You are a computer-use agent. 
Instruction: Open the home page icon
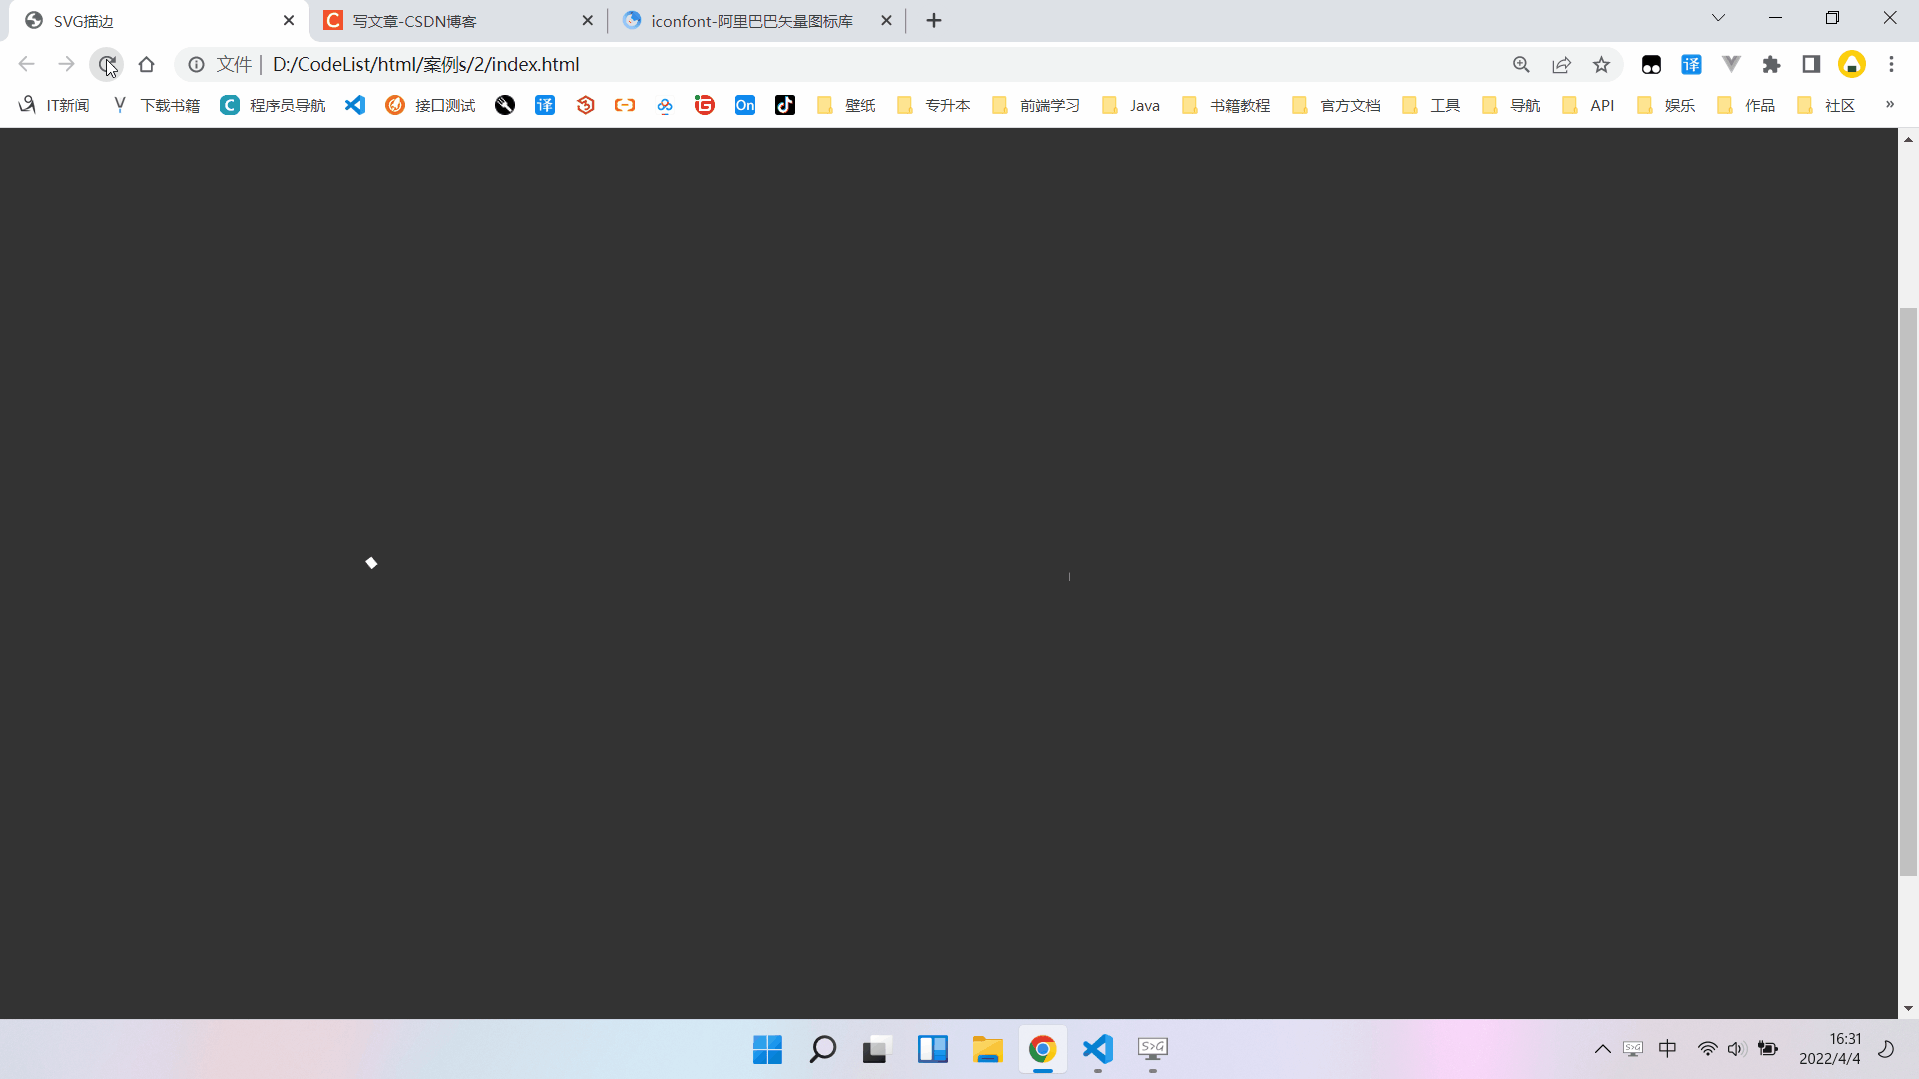coord(147,64)
